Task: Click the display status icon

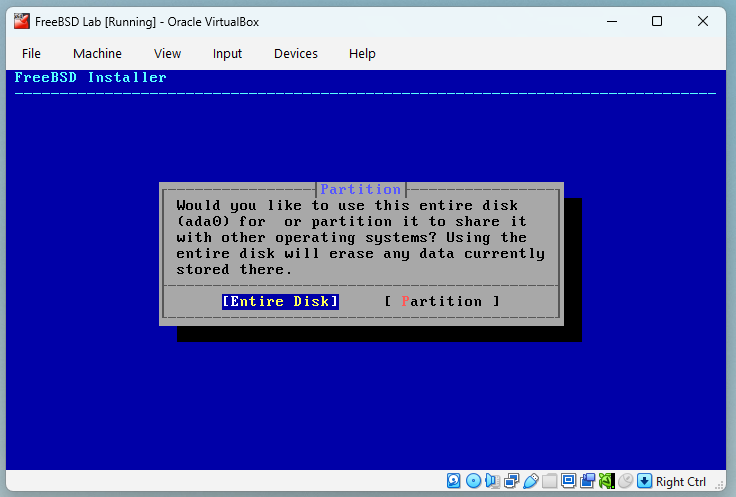Action: tap(568, 481)
